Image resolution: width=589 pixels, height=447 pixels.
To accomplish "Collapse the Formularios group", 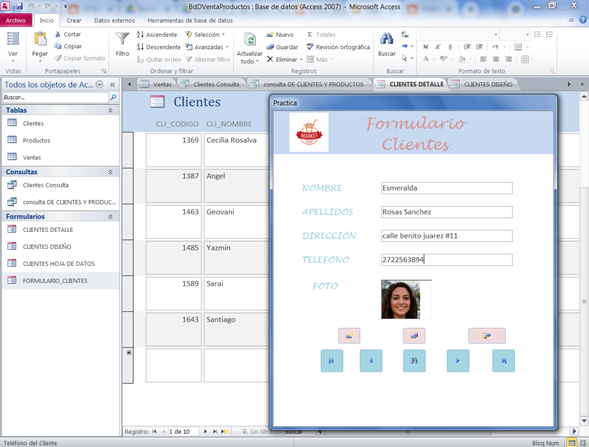I will click(110, 217).
